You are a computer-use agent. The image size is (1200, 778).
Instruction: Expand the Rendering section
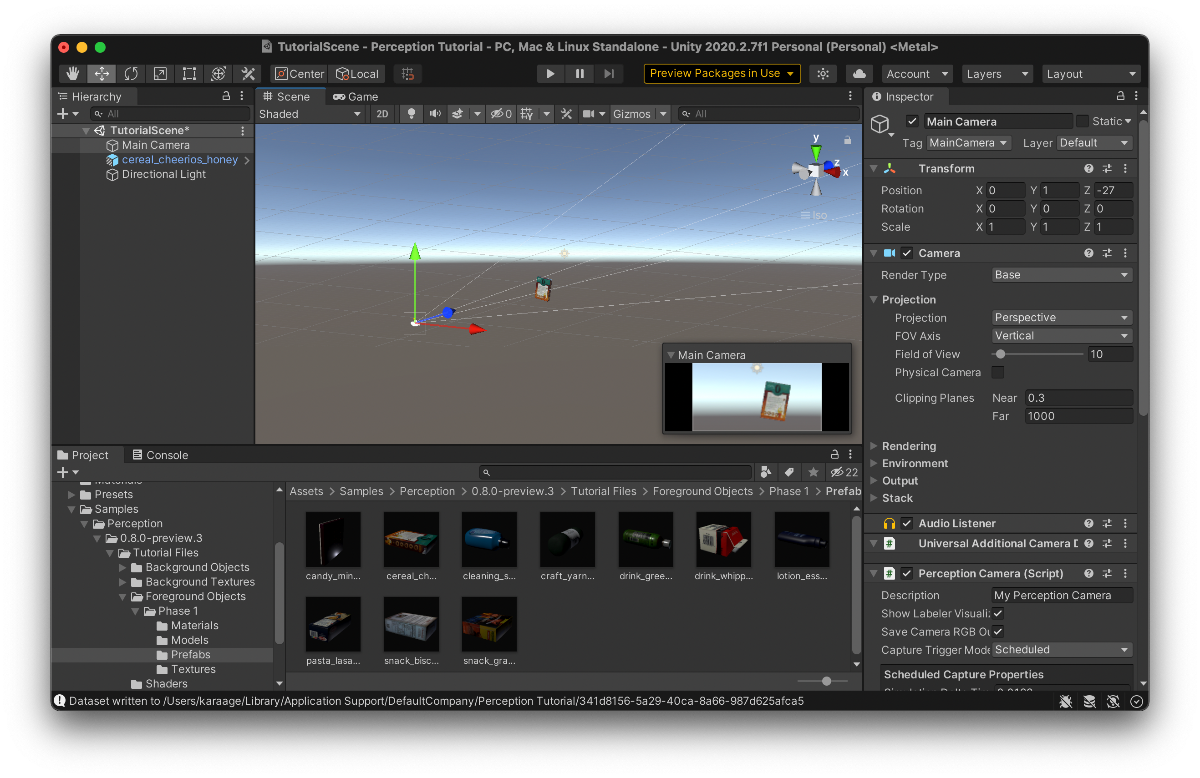click(908, 446)
